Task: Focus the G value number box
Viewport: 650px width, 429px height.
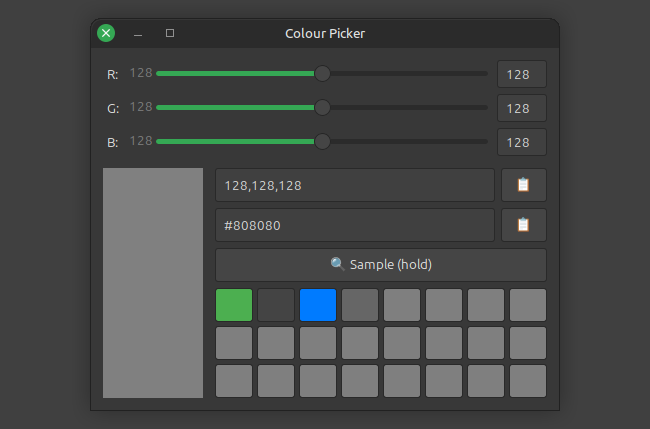Action: click(x=521, y=108)
